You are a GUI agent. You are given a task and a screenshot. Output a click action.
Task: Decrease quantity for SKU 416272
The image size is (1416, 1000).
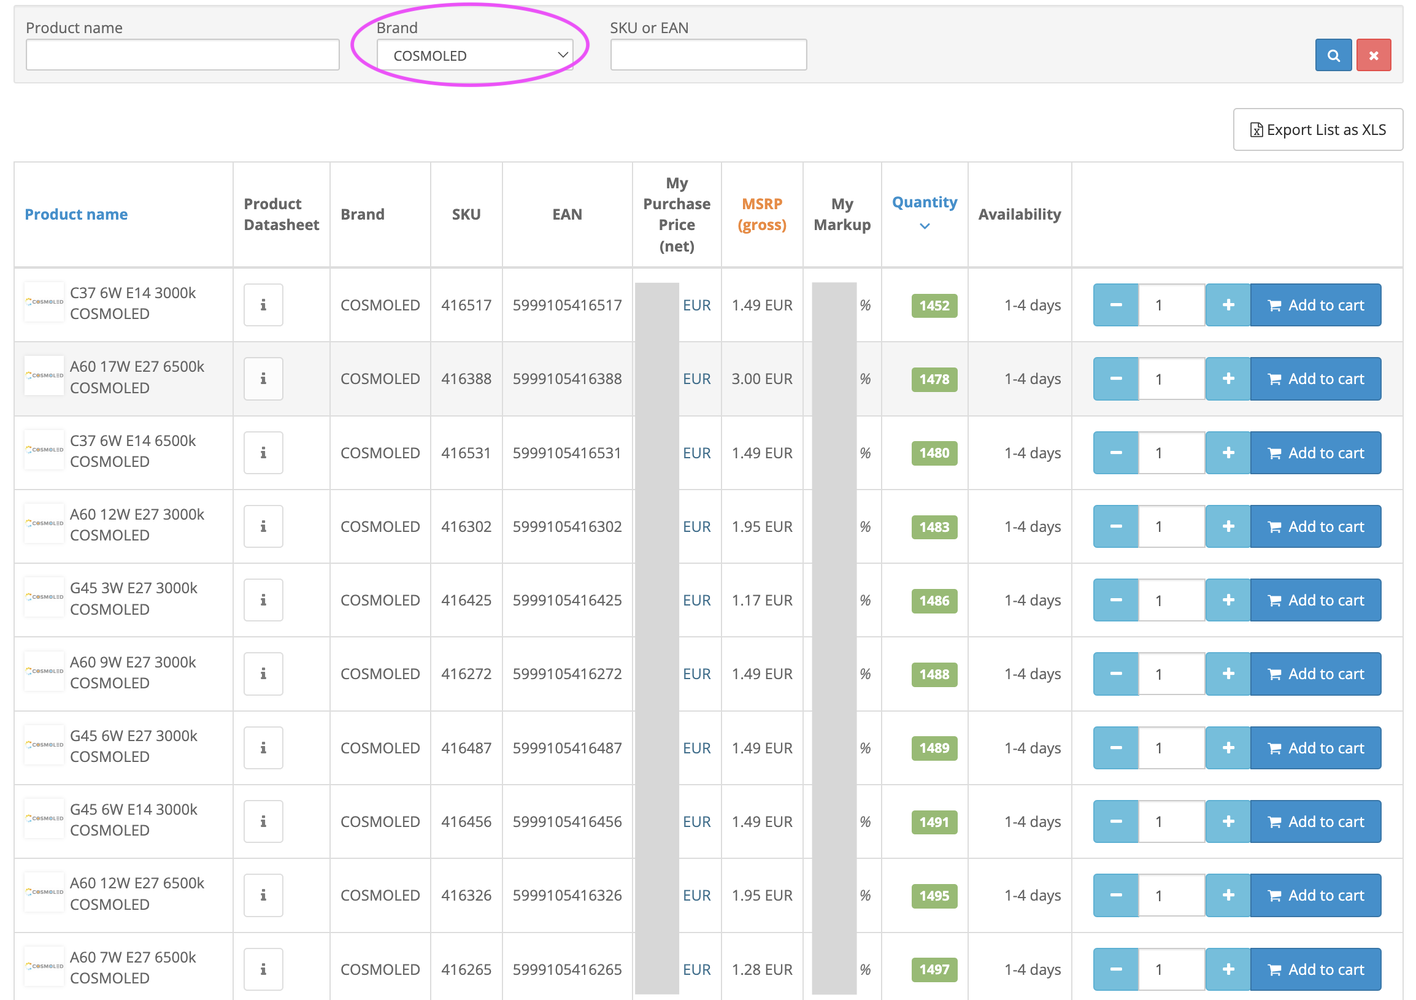1116,674
